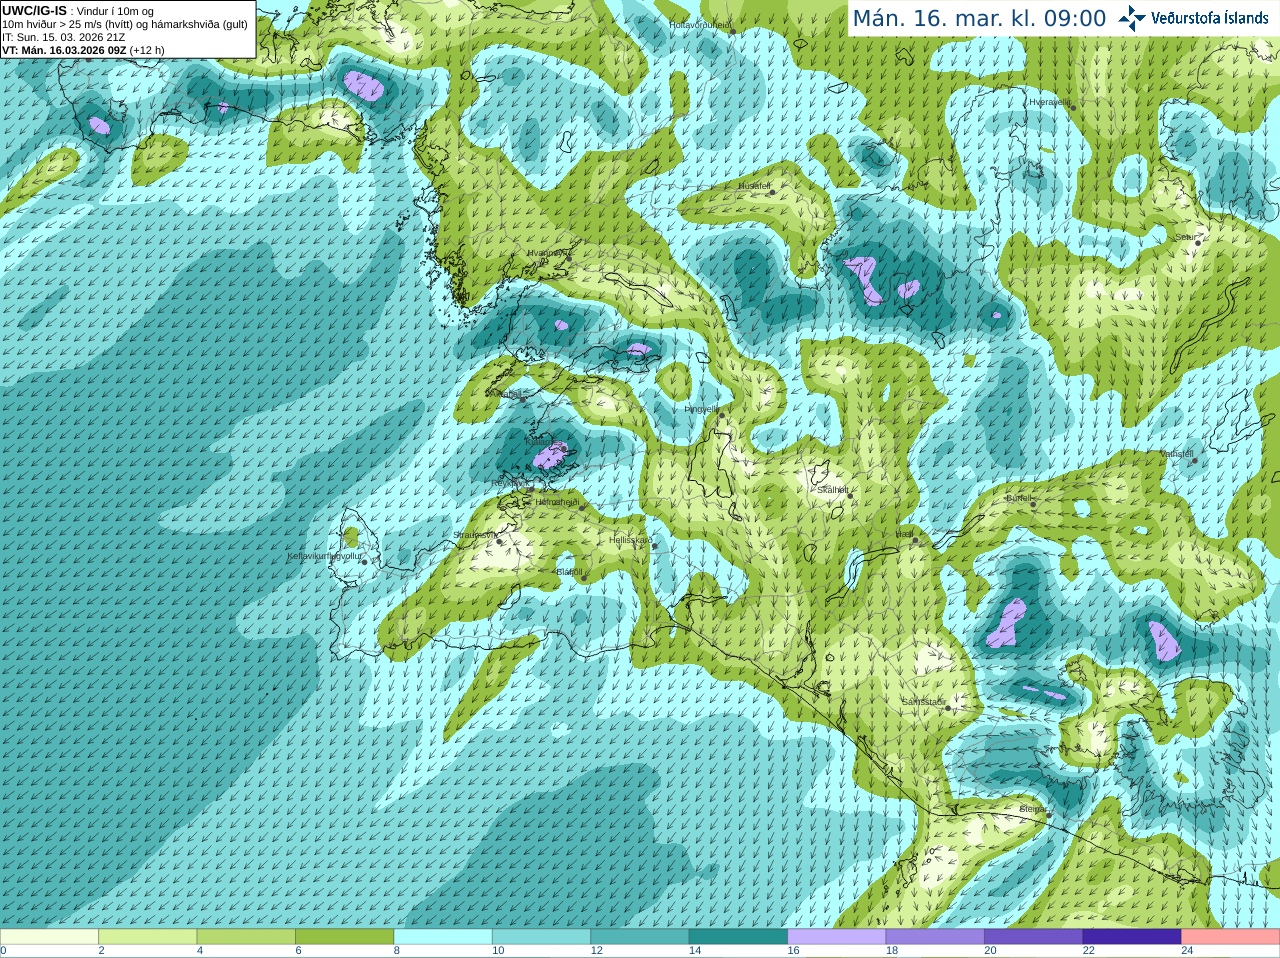Select the 20–22 m/s violet legend swatch

[1034, 937]
